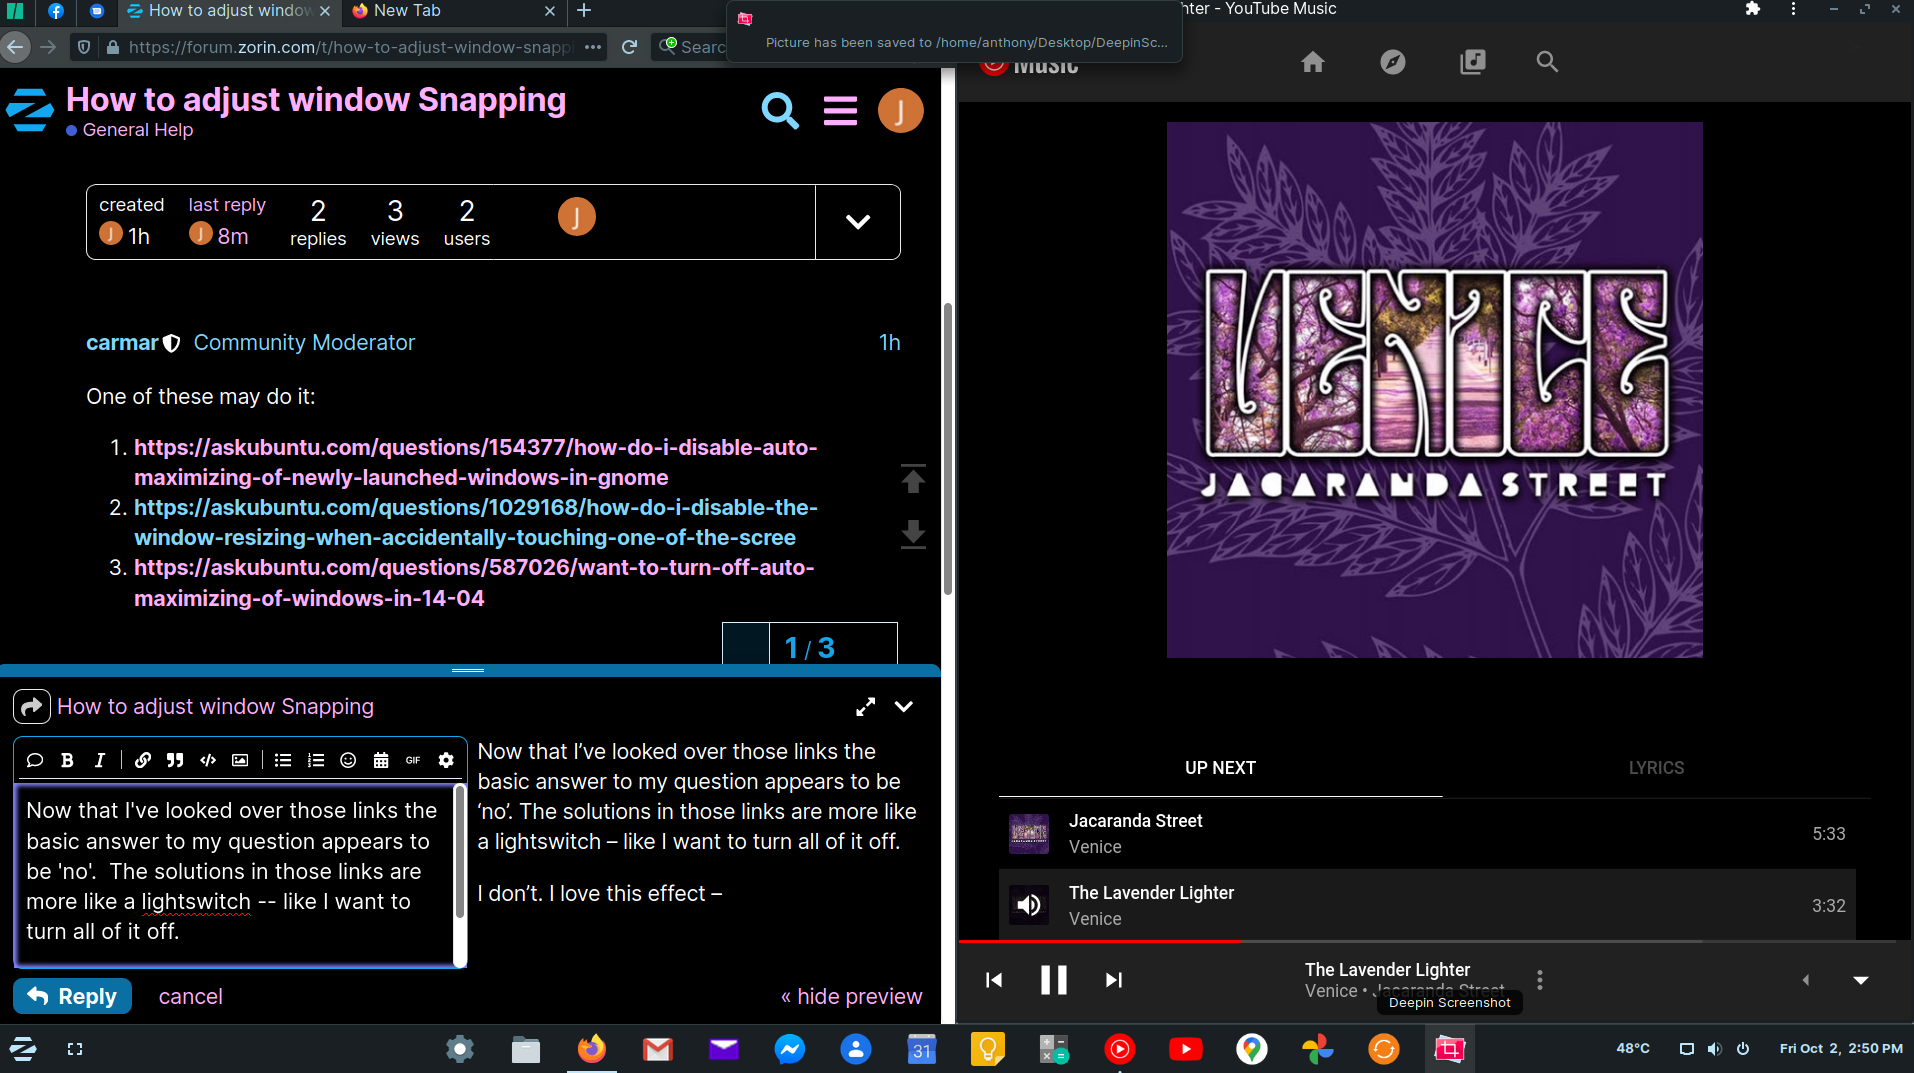This screenshot has height=1073, width=1914.
Task: Open YouTube Music search
Action: tap(1547, 62)
